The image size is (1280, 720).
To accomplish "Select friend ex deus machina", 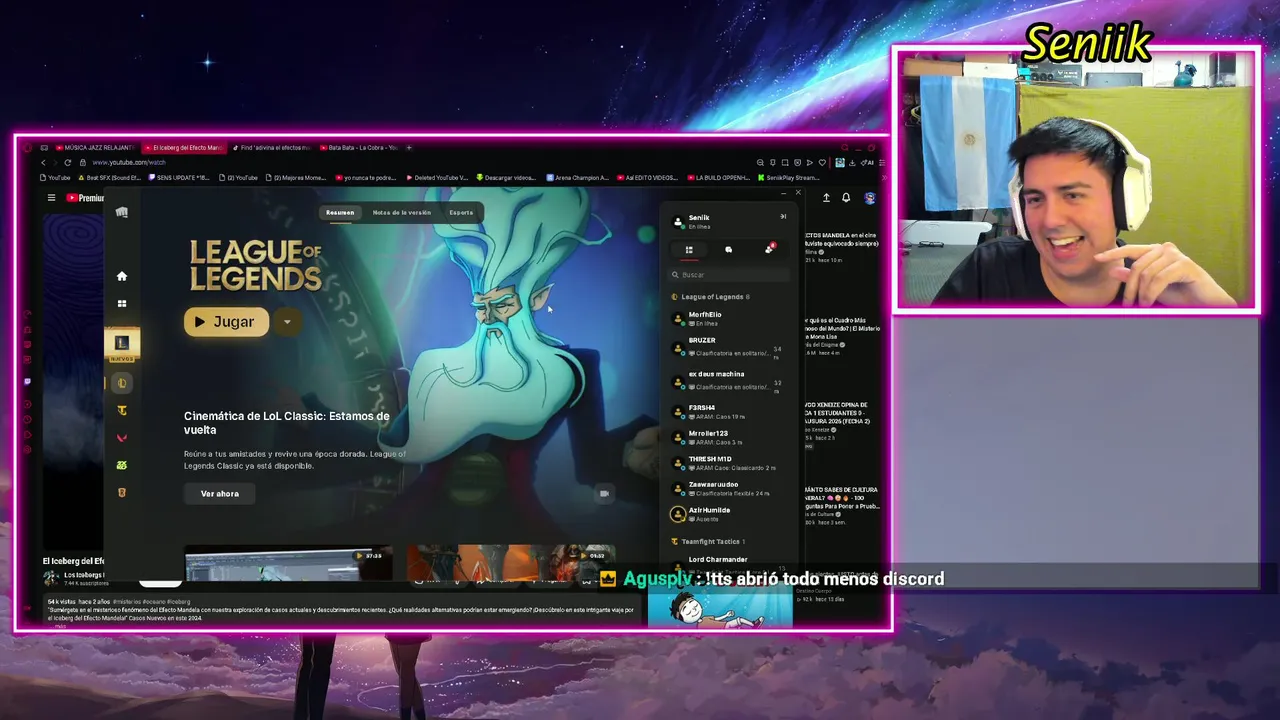I will (x=730, y=380).
